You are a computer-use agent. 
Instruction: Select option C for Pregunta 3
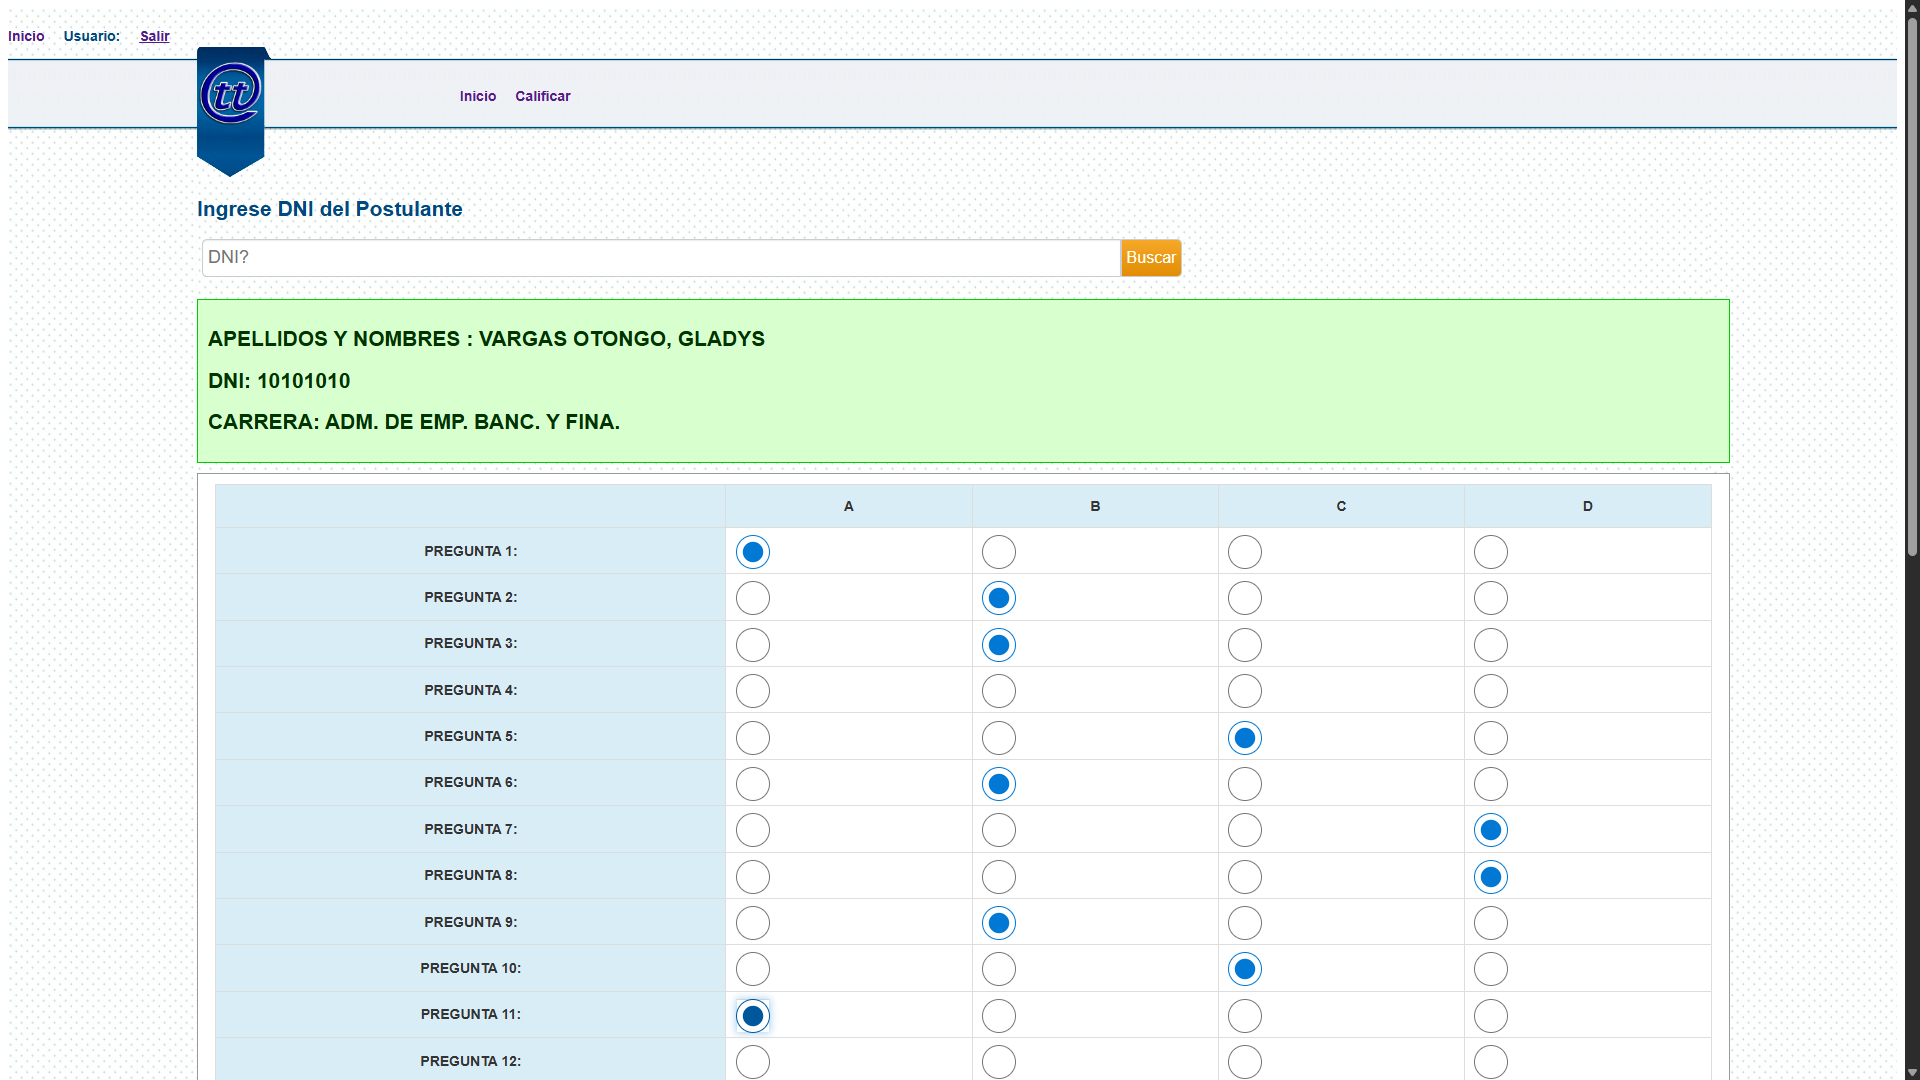[x=1245, y=645]
